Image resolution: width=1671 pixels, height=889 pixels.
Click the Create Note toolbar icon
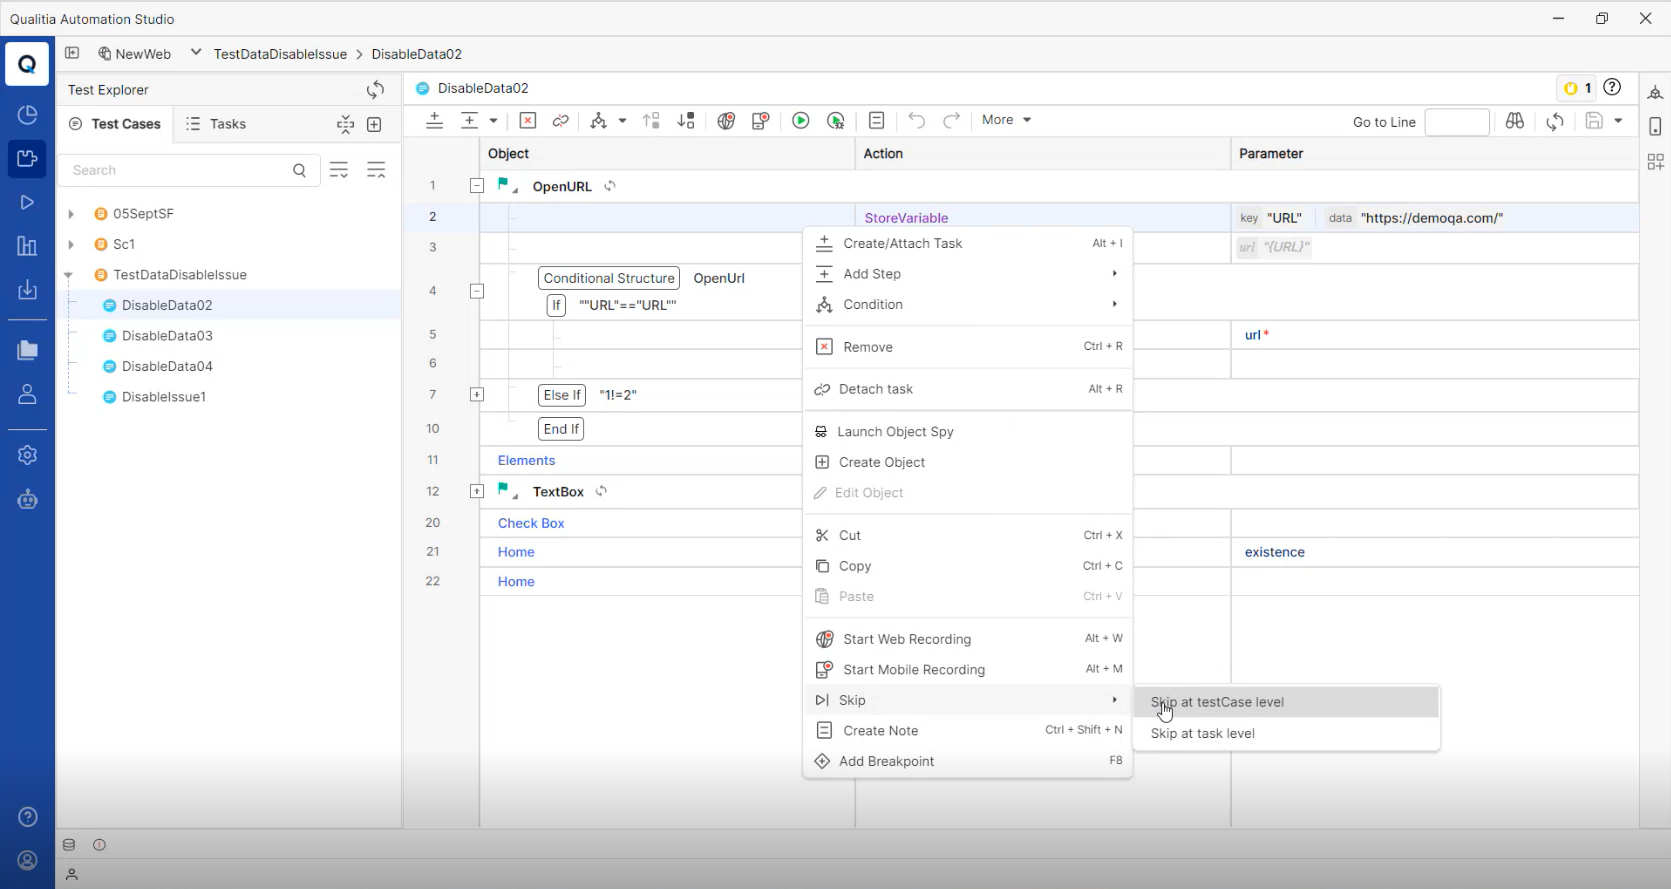[876, 121]
